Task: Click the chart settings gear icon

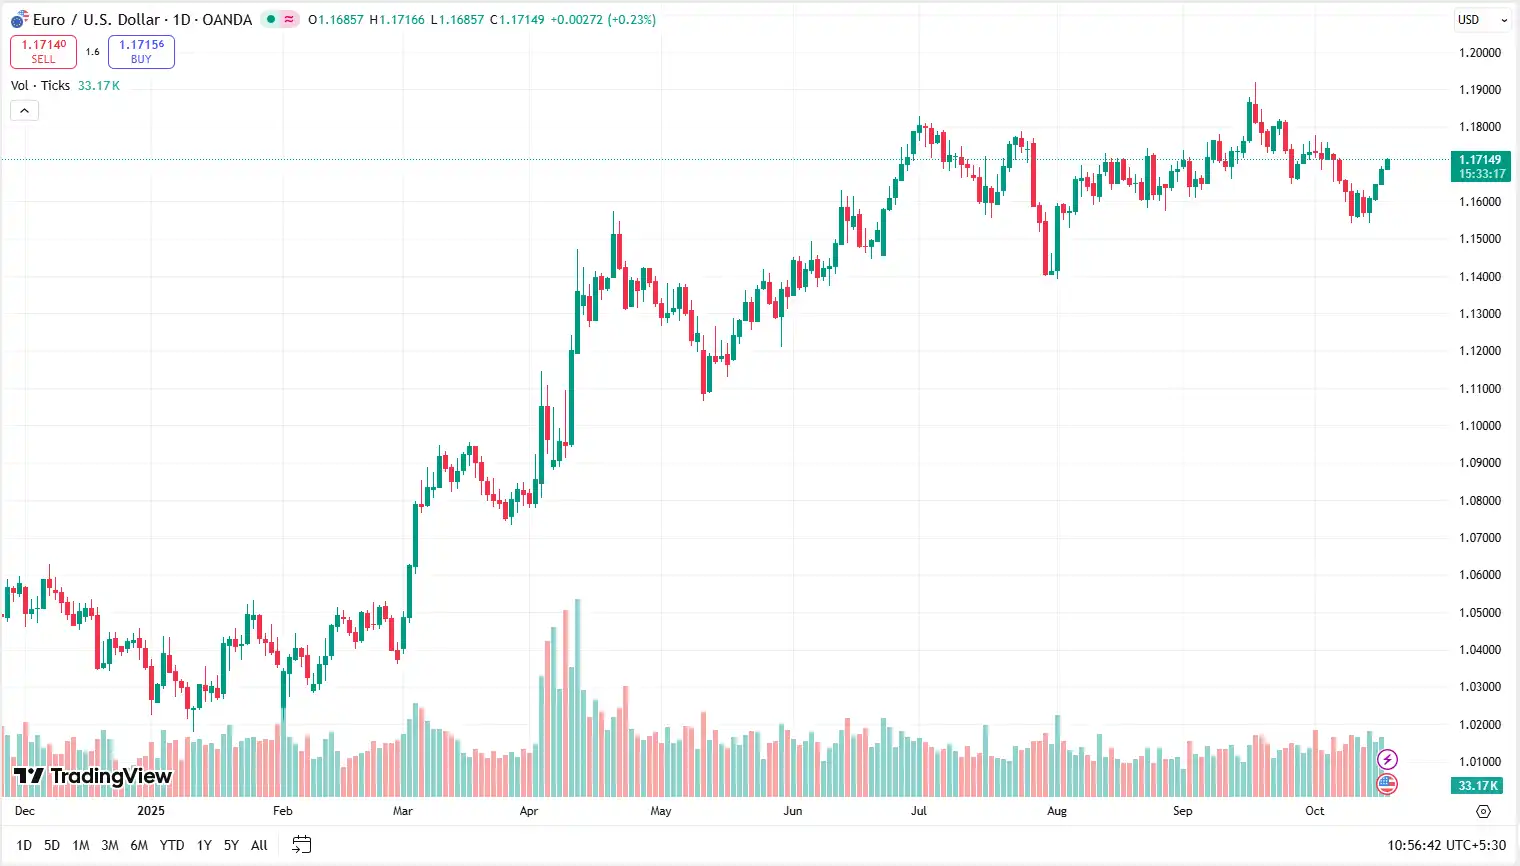Action: 1483,811
